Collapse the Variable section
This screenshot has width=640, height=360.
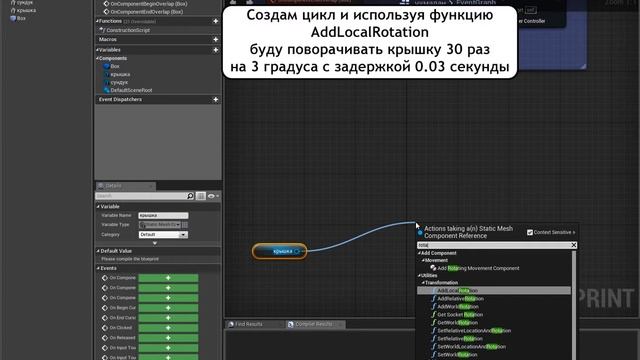coord(98,207)
